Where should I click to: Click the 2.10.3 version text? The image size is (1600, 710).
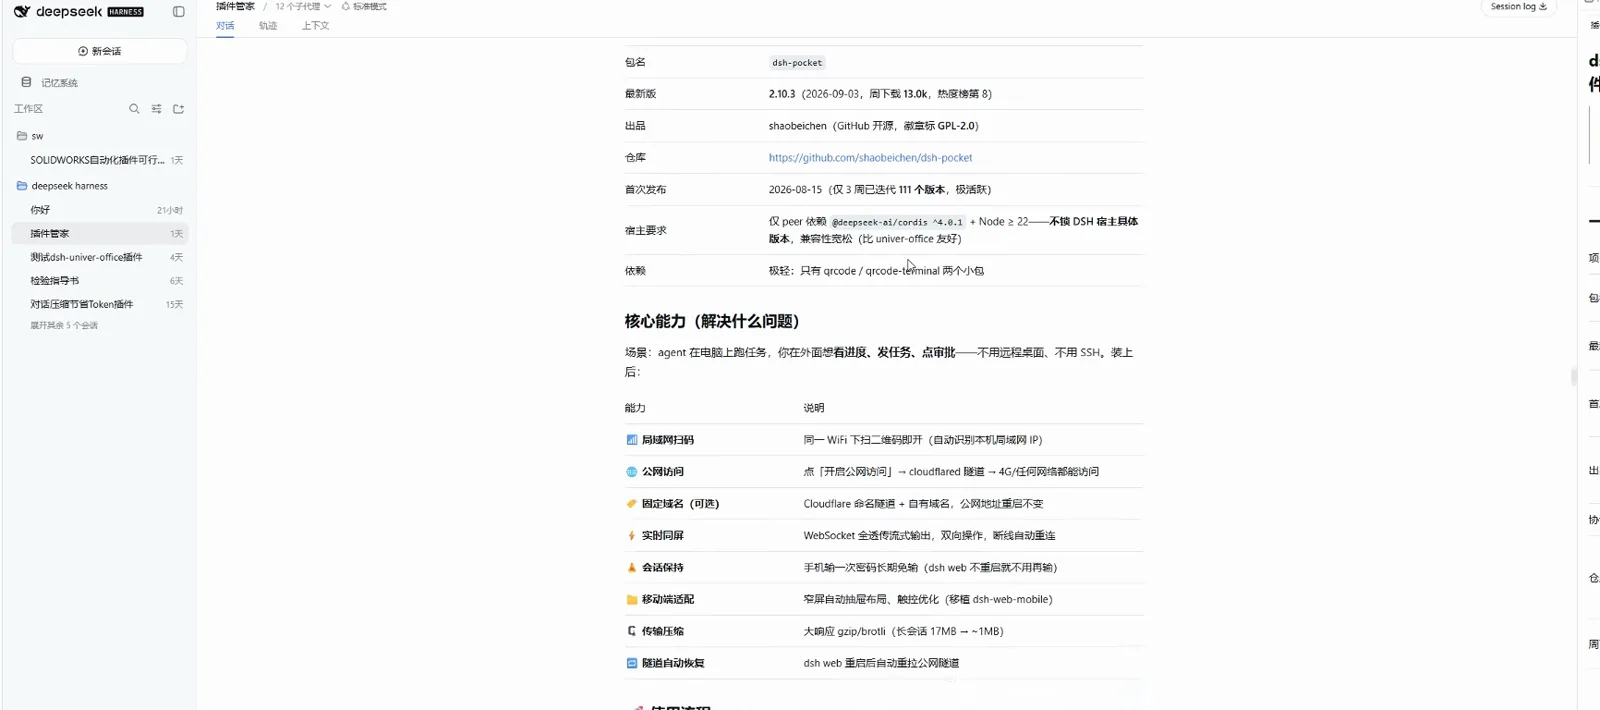[782, 94]
